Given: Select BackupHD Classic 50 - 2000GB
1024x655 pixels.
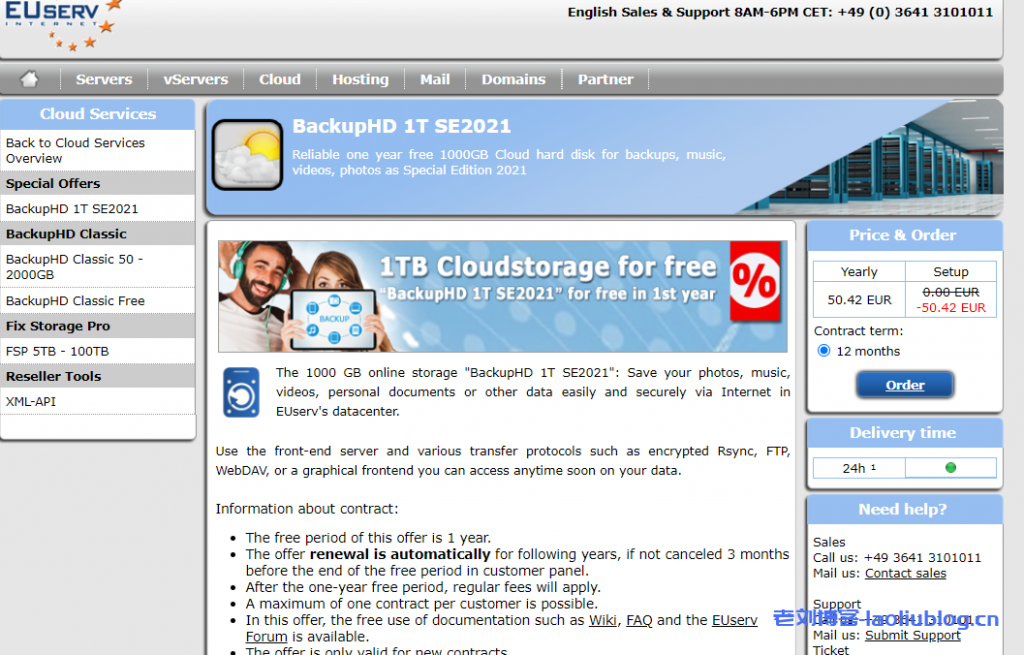Looking at the screenshot, I should click(75, 266).
